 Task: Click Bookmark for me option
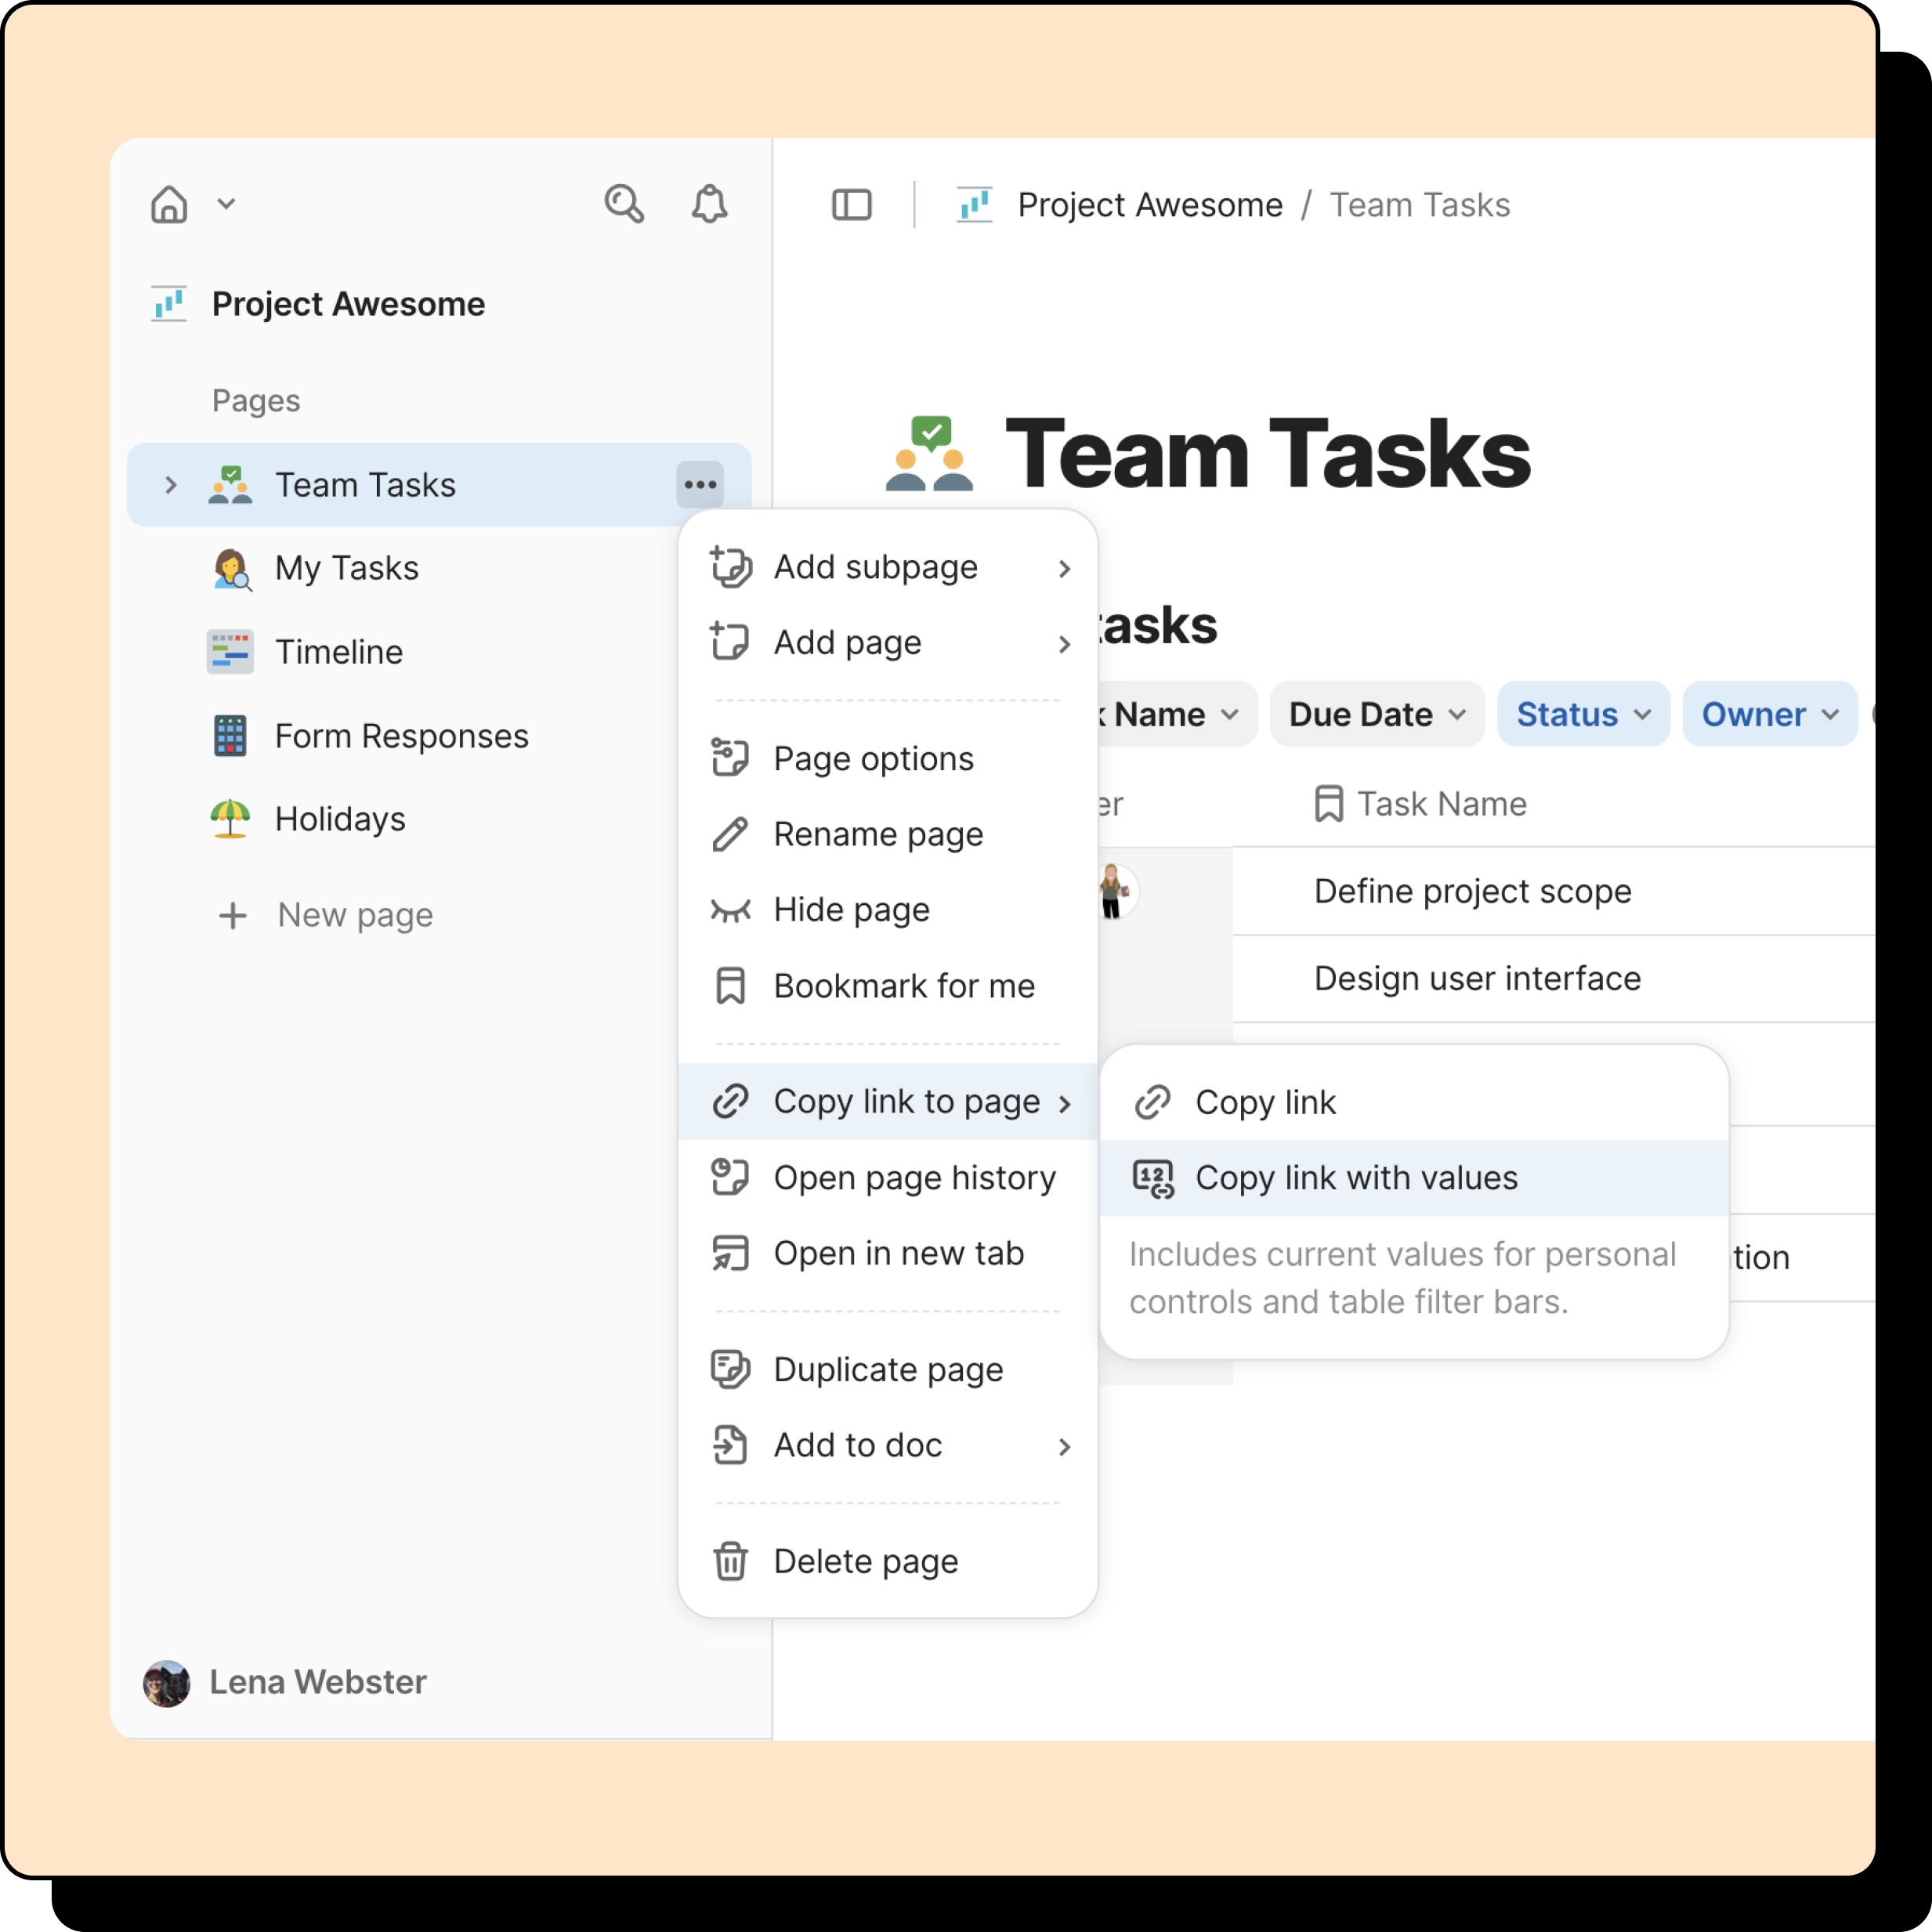pos(903,986)
